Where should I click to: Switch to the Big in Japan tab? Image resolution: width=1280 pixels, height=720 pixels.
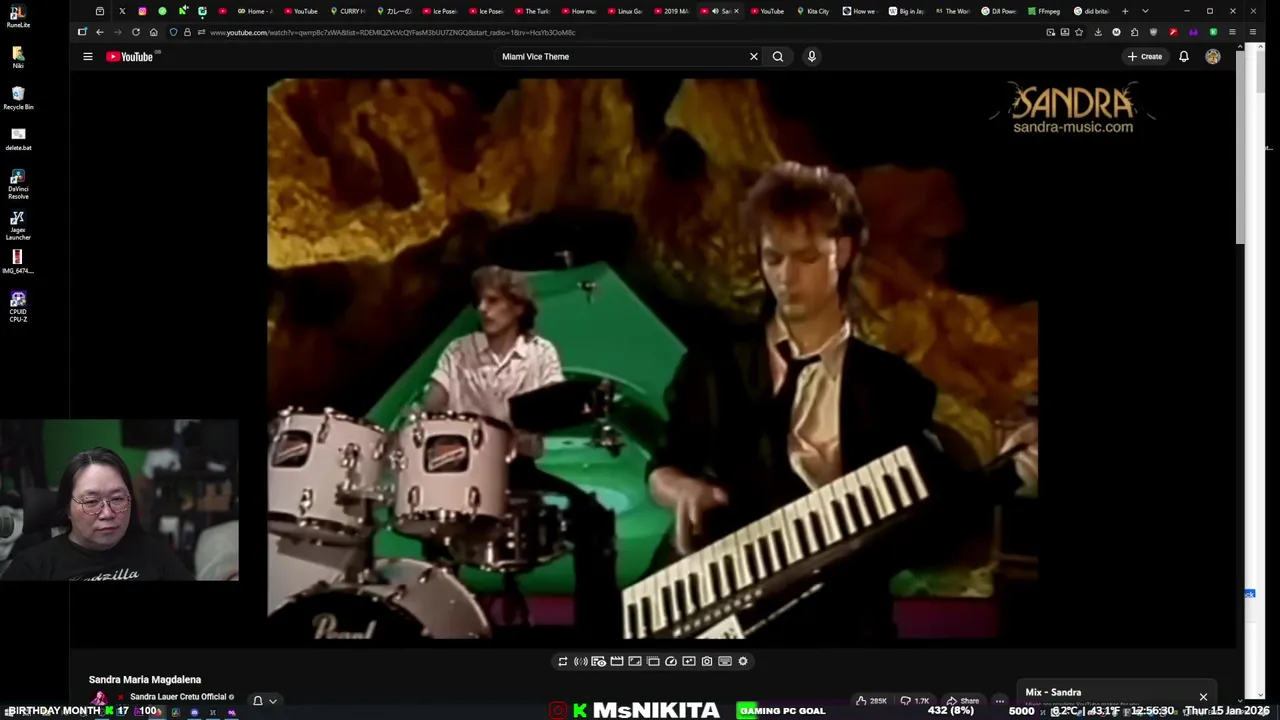click(906, 11)
